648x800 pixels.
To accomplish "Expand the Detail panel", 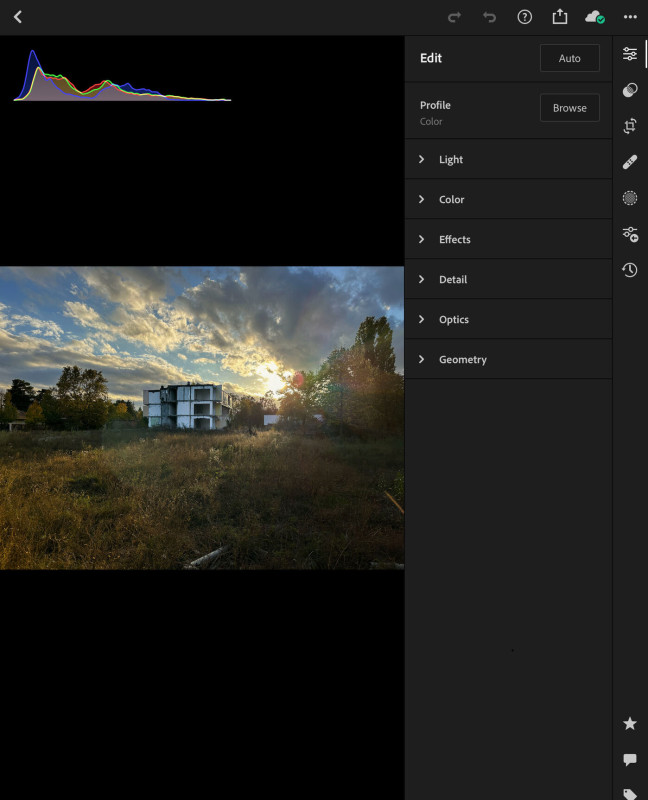I will coord(508,279).
